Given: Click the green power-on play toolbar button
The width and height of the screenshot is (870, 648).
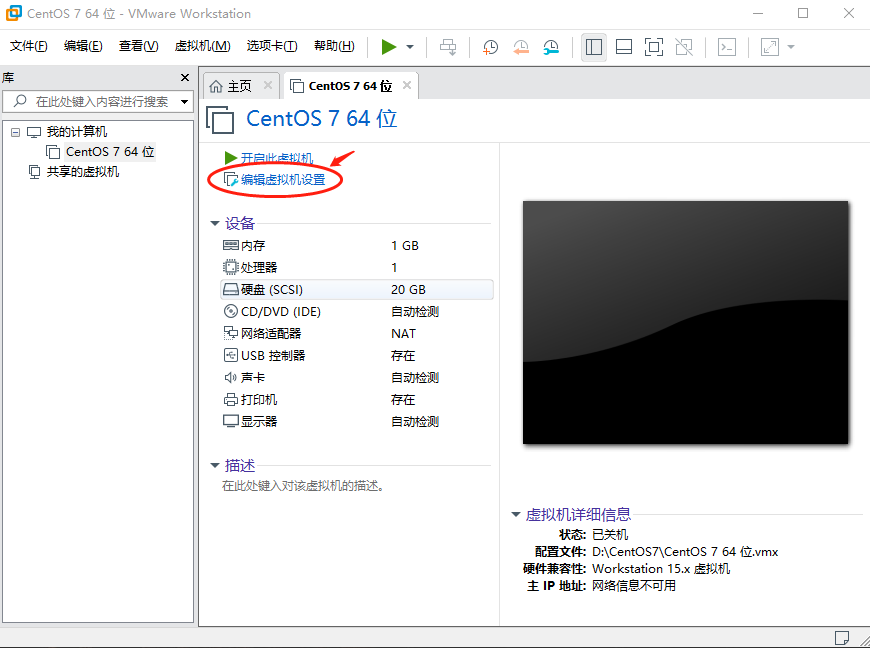Looking at the screenshot, I should coord(389,47).
